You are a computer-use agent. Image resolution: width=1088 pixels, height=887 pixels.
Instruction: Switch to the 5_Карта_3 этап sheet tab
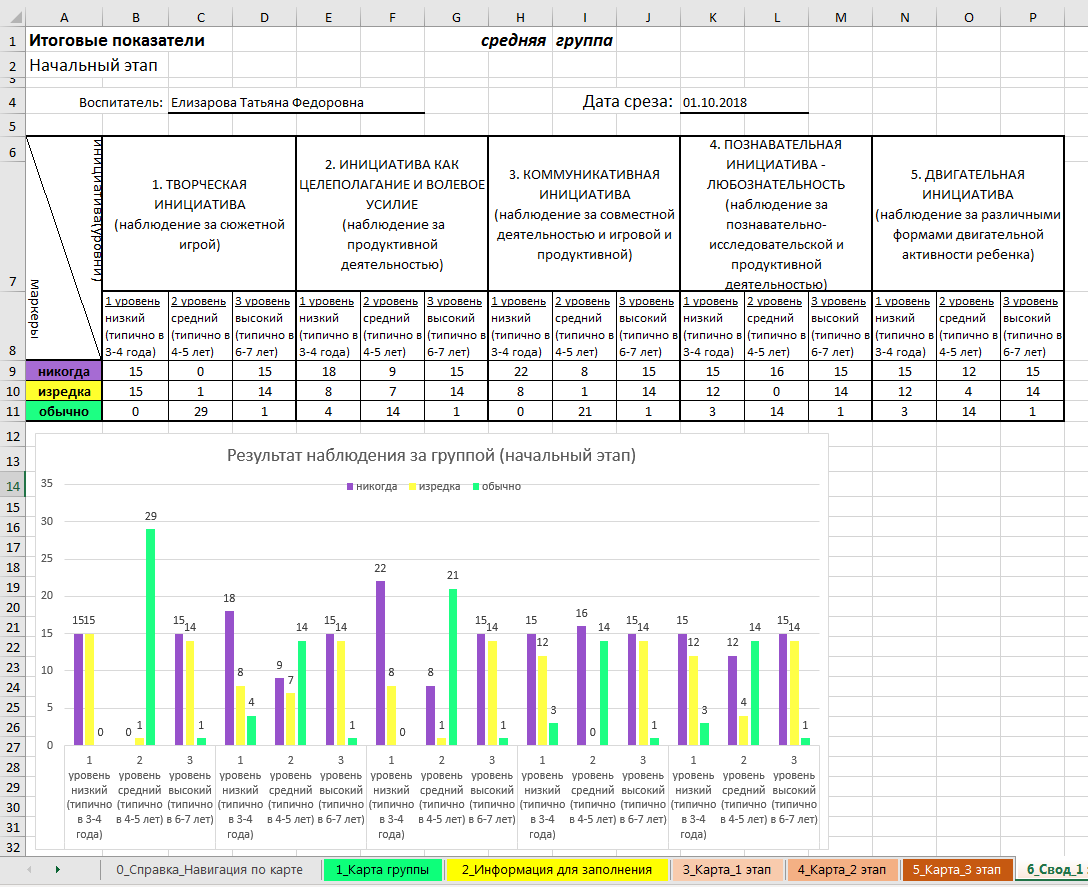(x=956, y=870)
